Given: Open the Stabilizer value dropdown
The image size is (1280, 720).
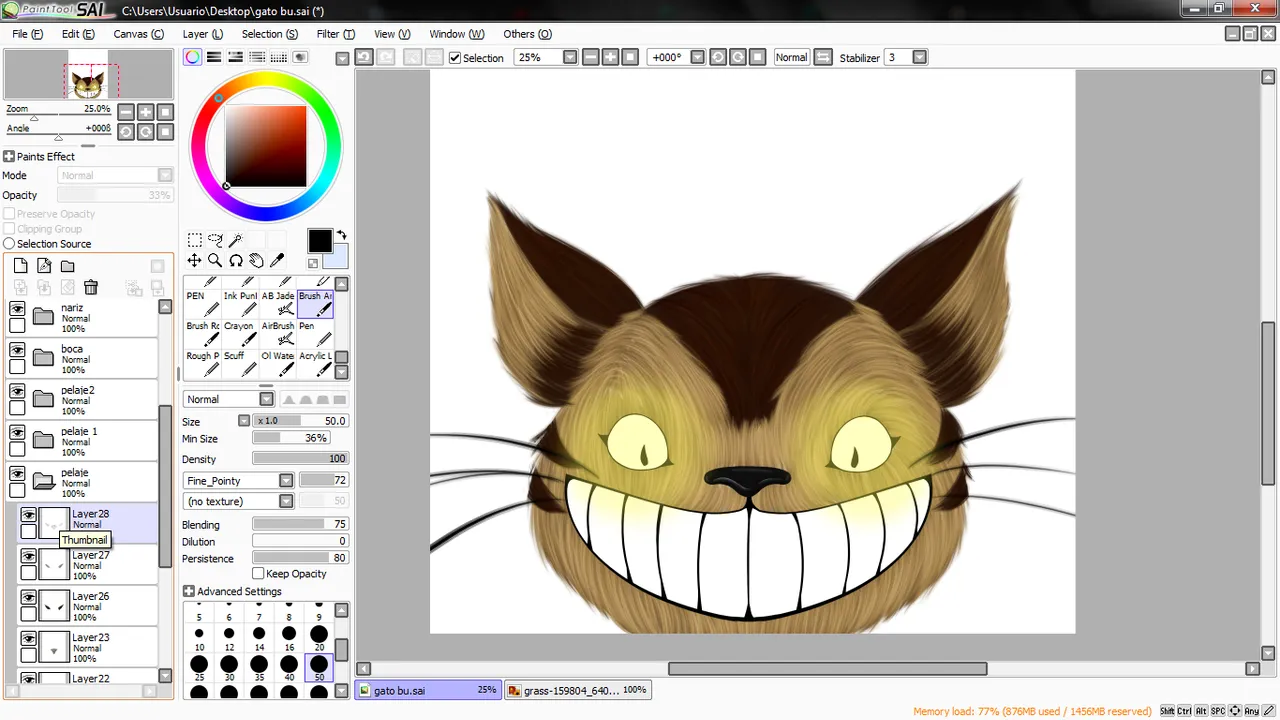Looking at the screenshot, I should pyautogui.click(x=920, y=57).
